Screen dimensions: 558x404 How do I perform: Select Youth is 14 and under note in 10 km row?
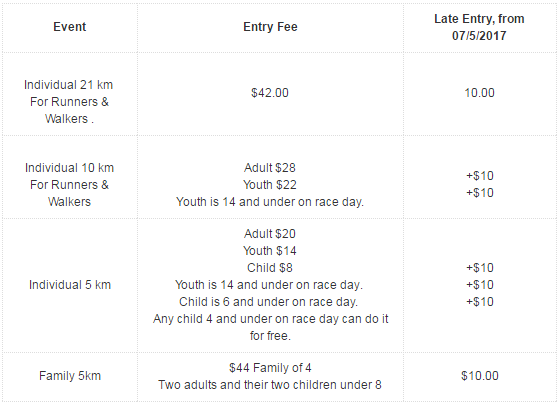[x=270, y=202]
